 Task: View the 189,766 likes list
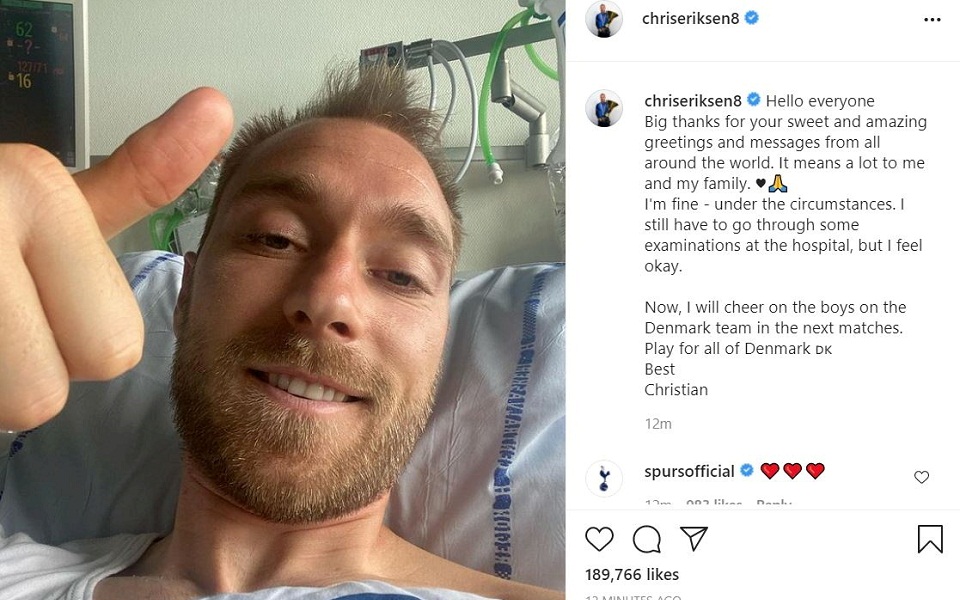632,574
